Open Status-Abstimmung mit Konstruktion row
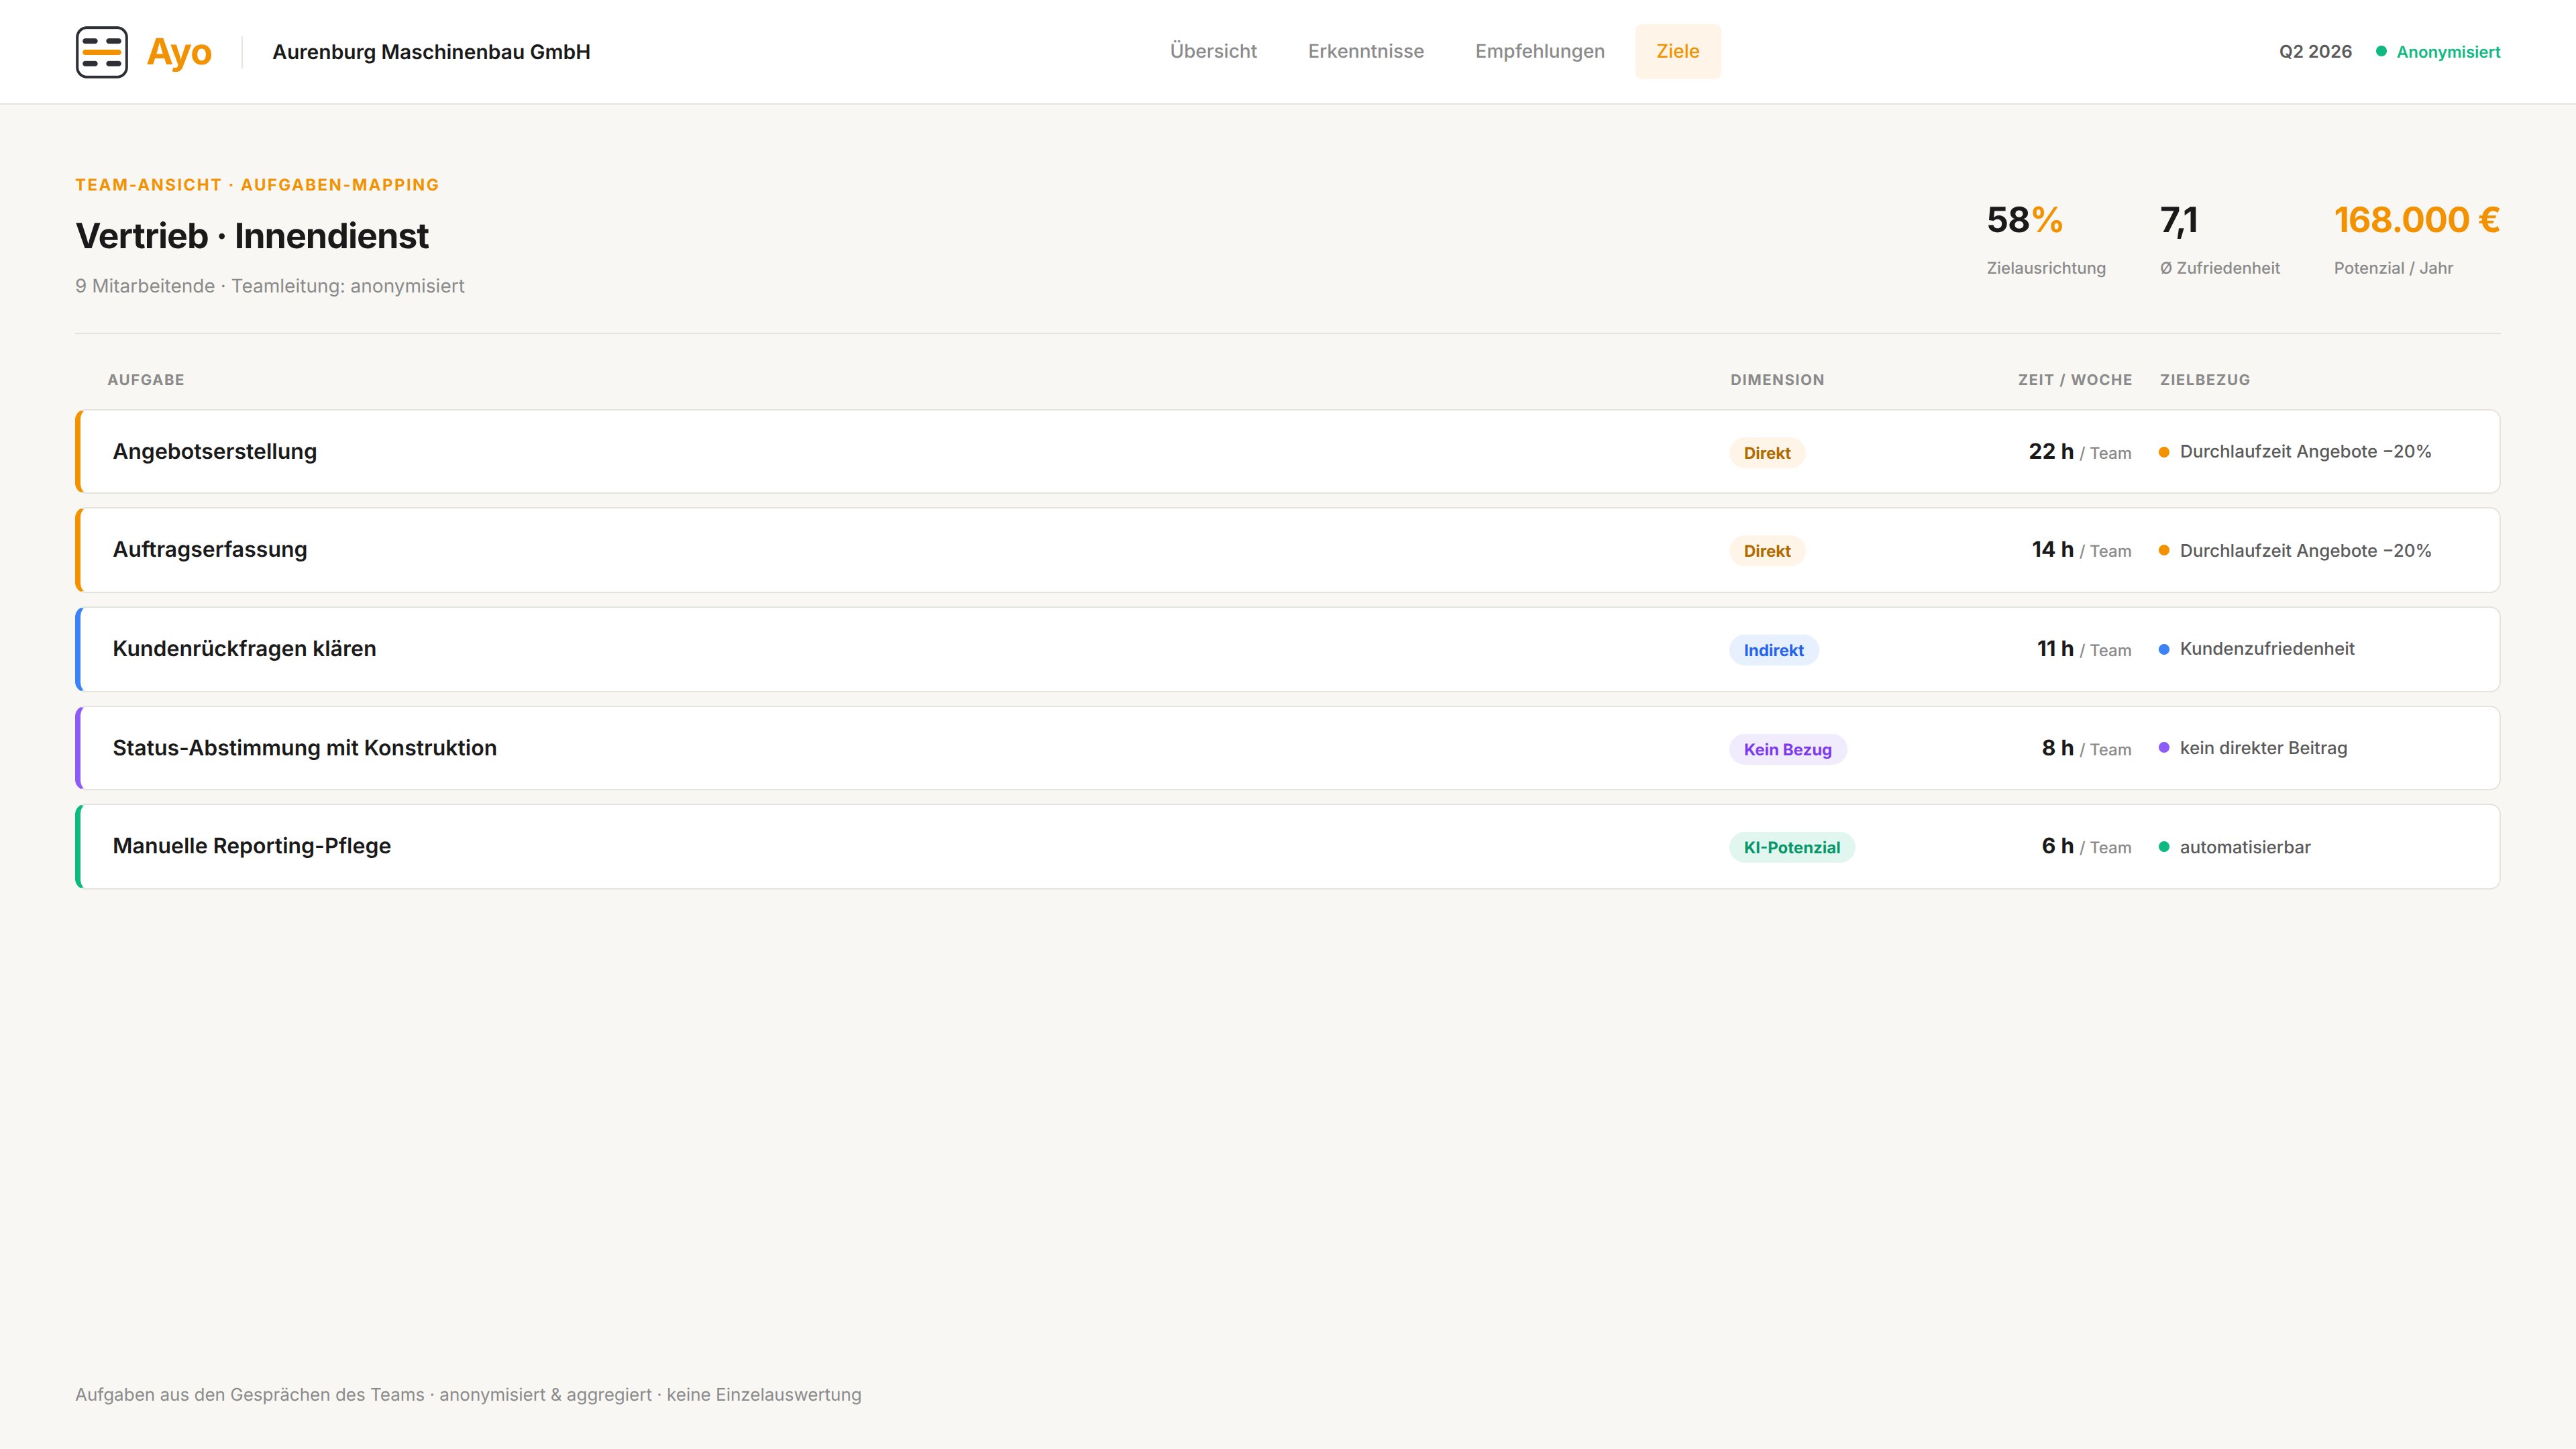Screen dimensions: 2576x1449 pyautogui.click(x=1288, y=748)
